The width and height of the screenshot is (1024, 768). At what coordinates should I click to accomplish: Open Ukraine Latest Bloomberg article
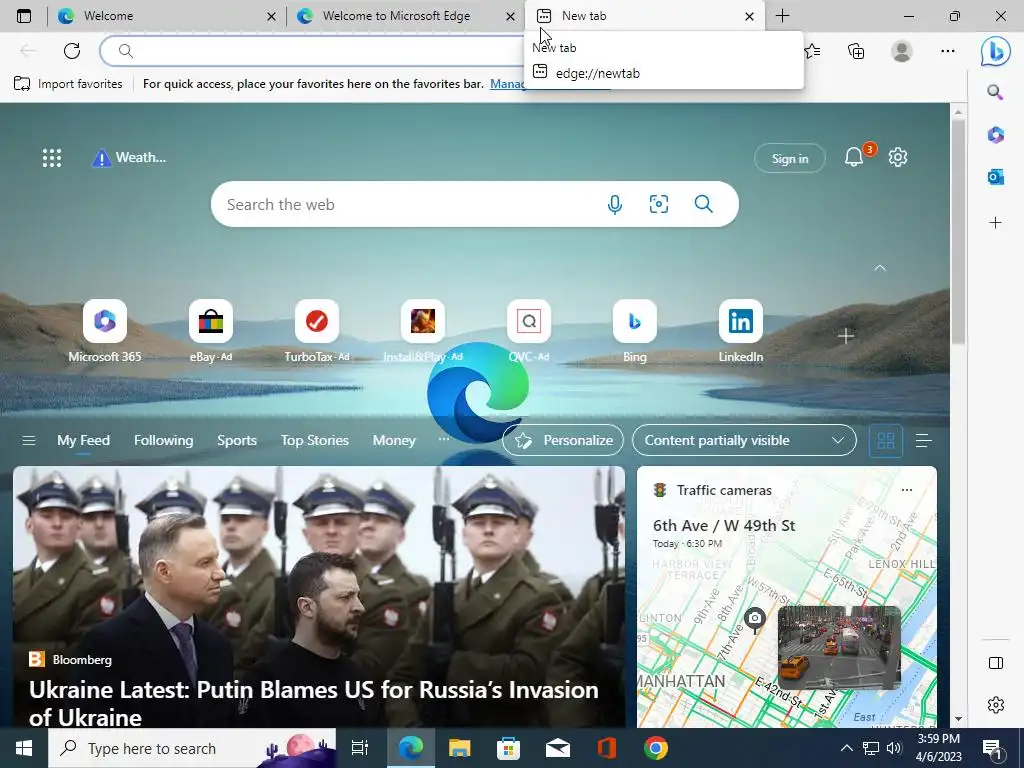313,703
